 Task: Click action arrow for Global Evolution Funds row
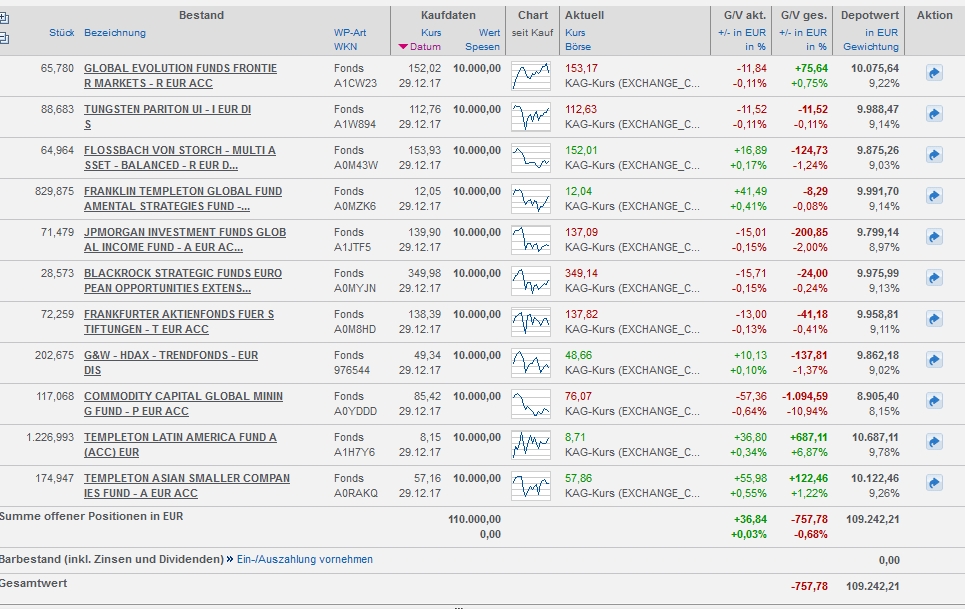[934, 73]
